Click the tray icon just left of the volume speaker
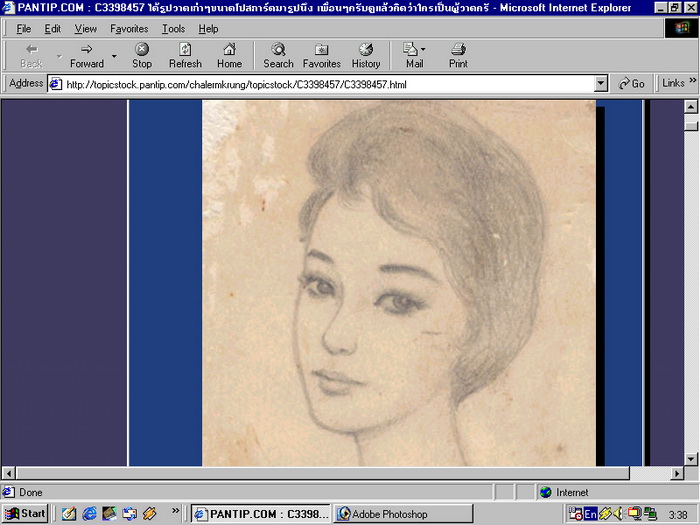The width and height of the screenshot is (700, 525). pyautogui.click(x=605, y=514)
